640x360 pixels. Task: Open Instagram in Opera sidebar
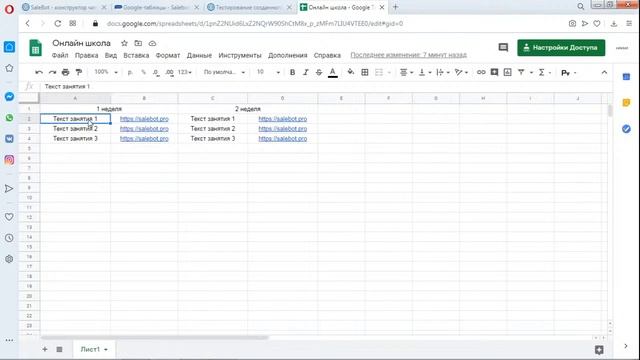point(9,160)
